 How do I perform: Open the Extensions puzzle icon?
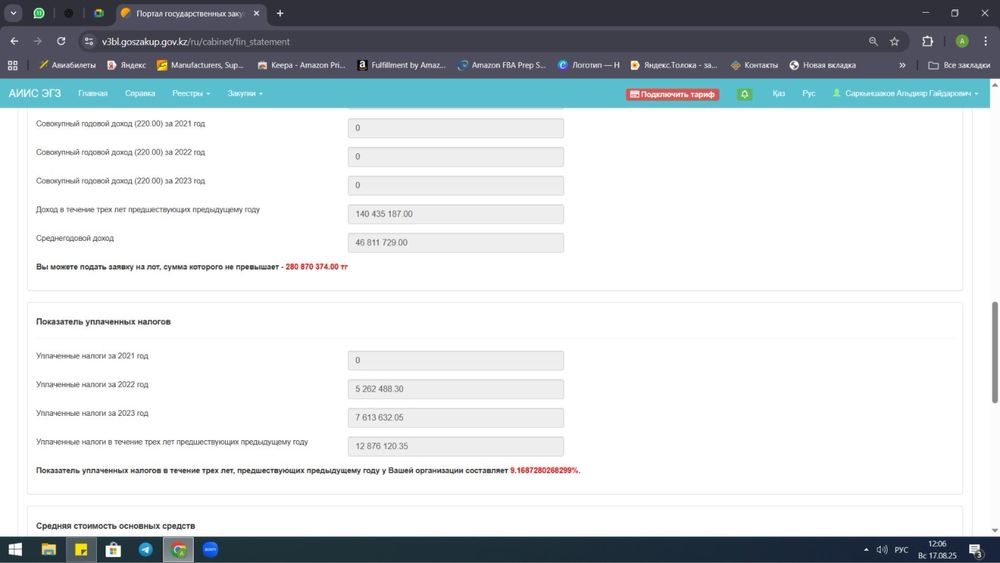click(927, 41)
